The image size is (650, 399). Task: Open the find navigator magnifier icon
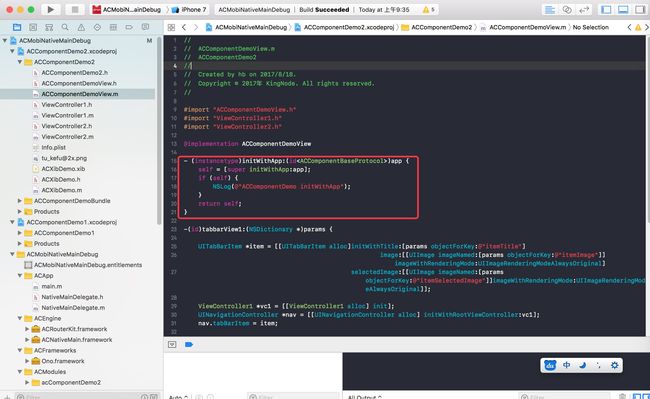[65, 27]
